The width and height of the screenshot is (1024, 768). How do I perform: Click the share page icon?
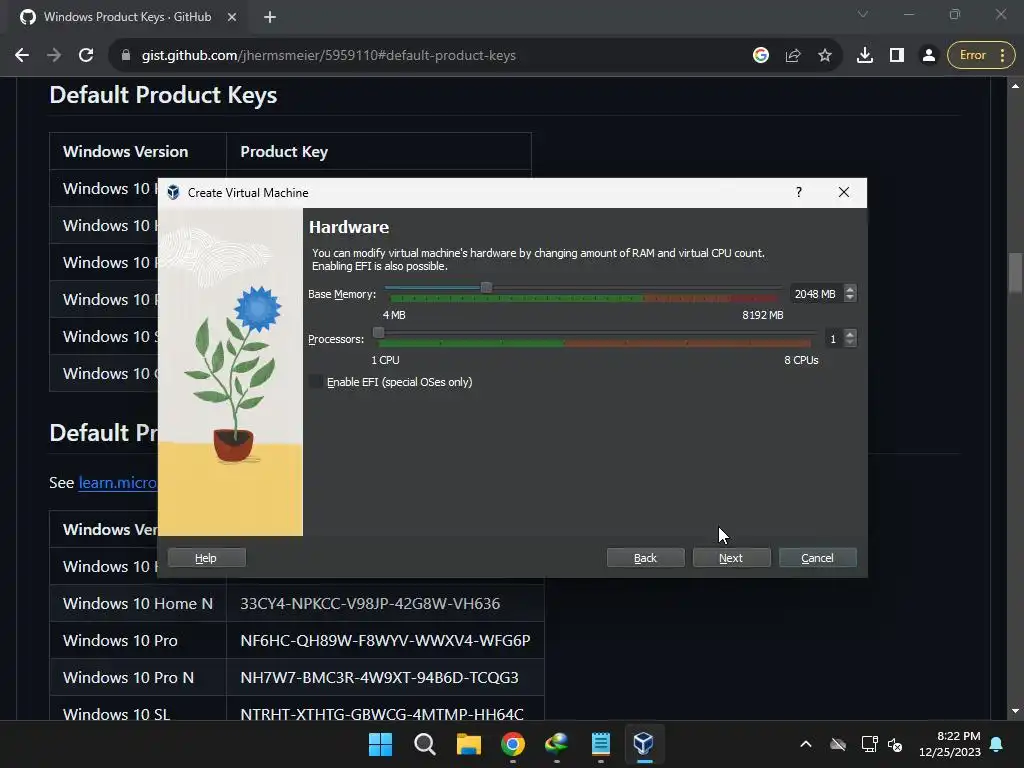click(x=793, y=56)
